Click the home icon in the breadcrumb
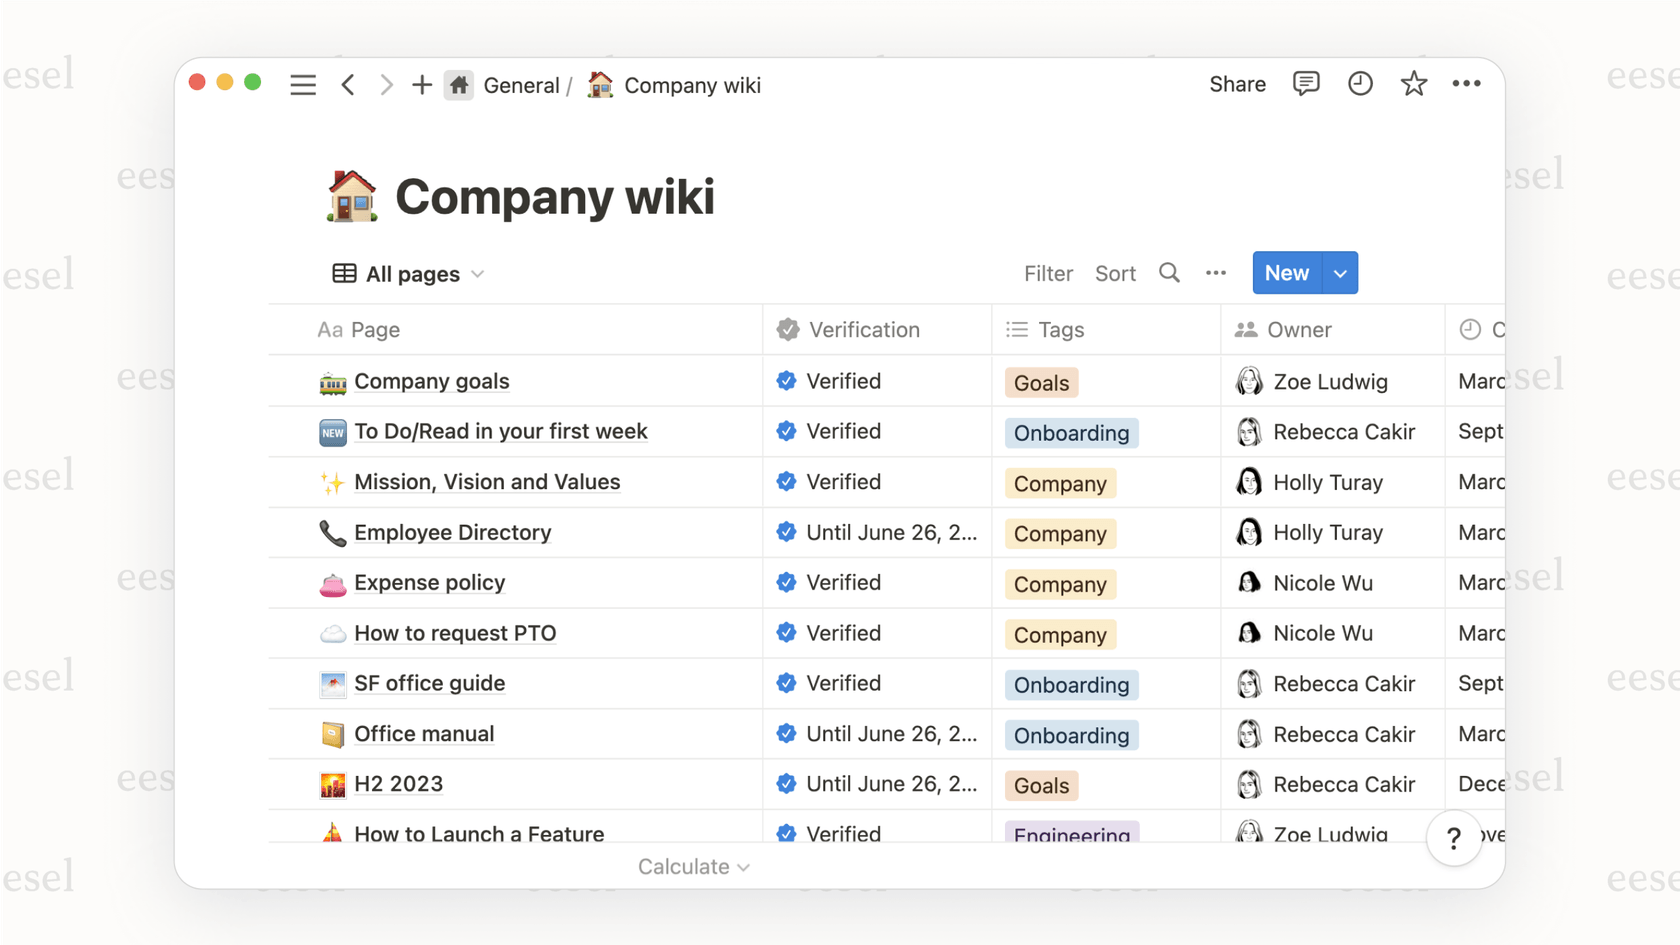This screenshot has width=1680, height=945. [x=458, y=85]
